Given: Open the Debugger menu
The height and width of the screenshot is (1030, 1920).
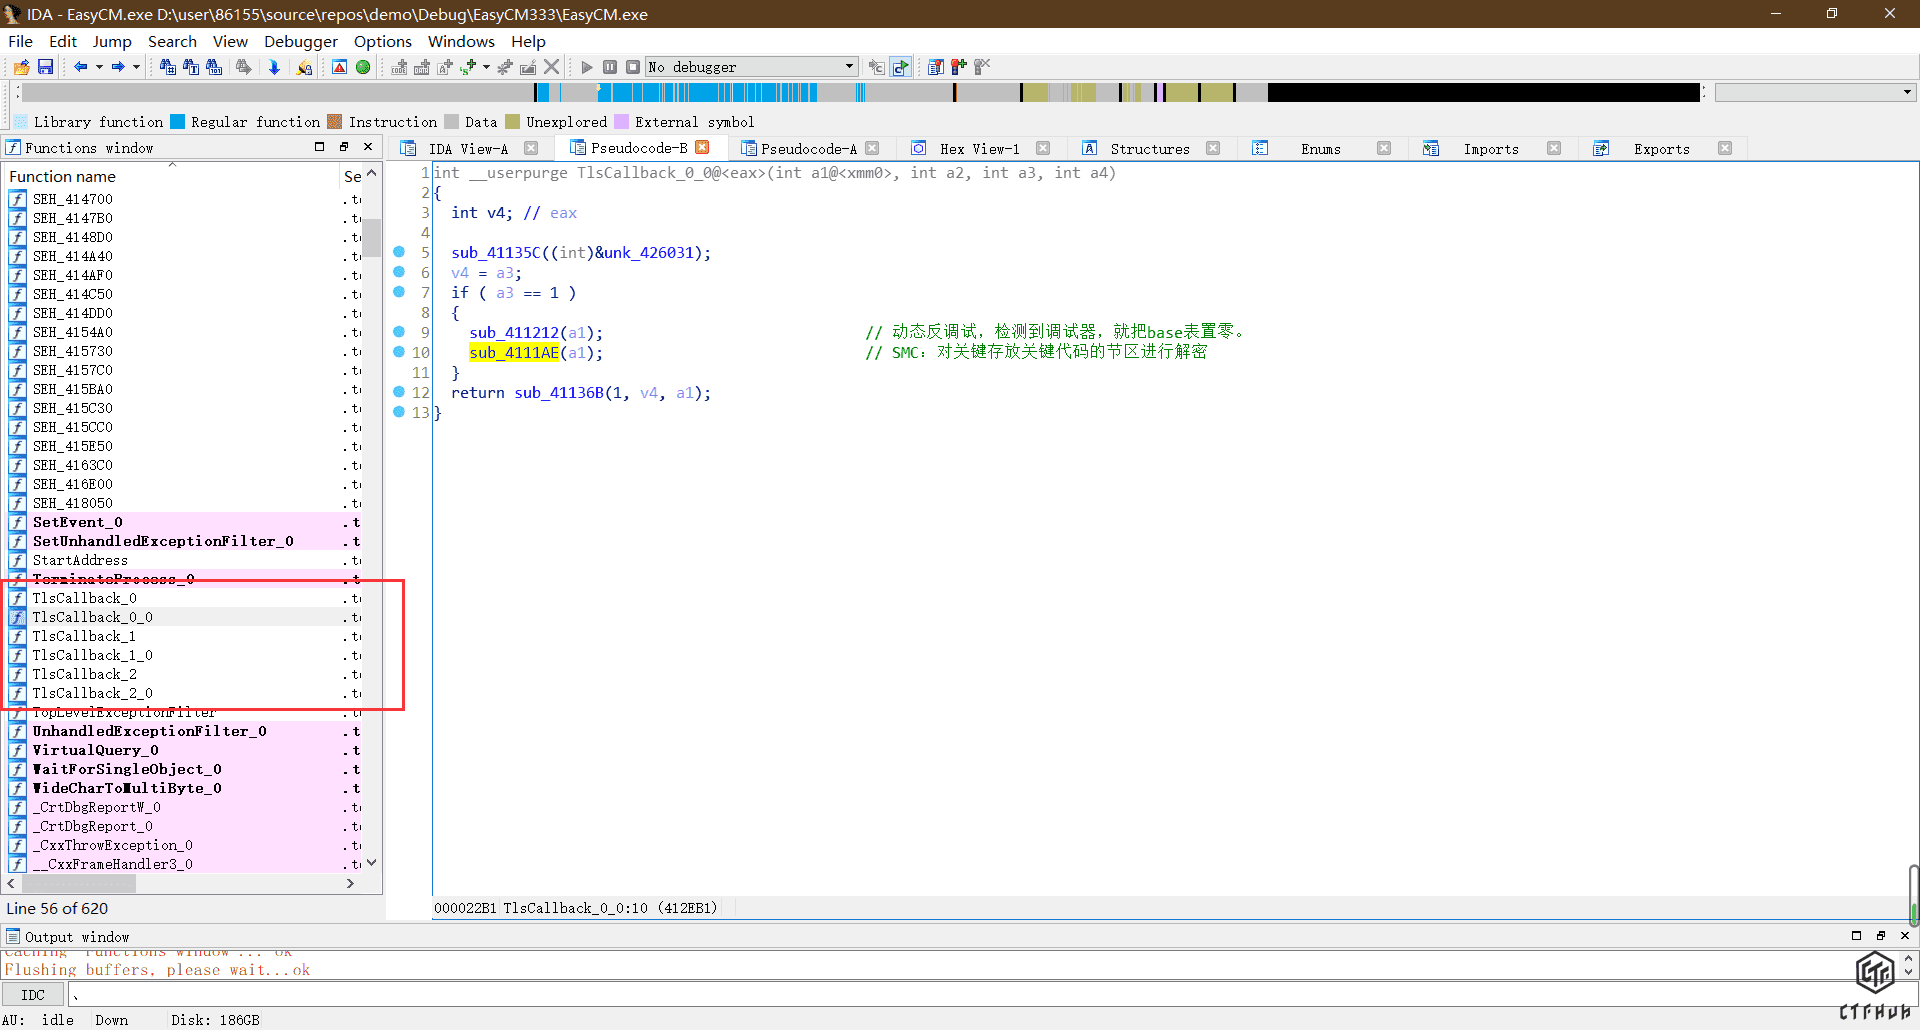Looking at the screenshot, I should pos(300,41).
